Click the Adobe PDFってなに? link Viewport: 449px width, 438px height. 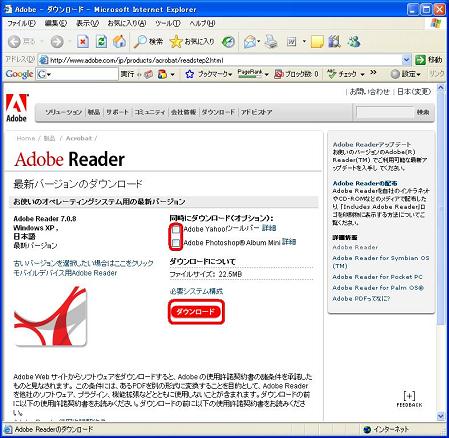pos(361,298)
